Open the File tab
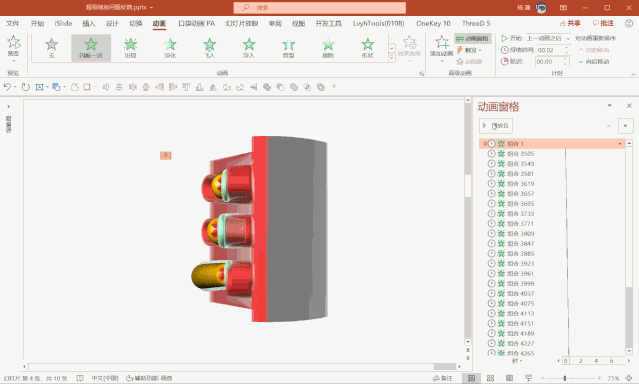This screenshot has height=384, width=639. (x=13, y=24)
